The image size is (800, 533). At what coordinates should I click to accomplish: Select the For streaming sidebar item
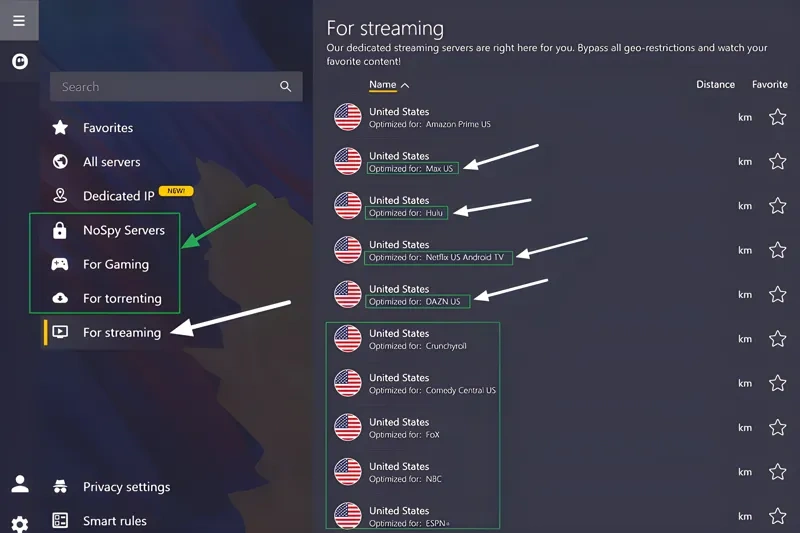pos(121,332)
